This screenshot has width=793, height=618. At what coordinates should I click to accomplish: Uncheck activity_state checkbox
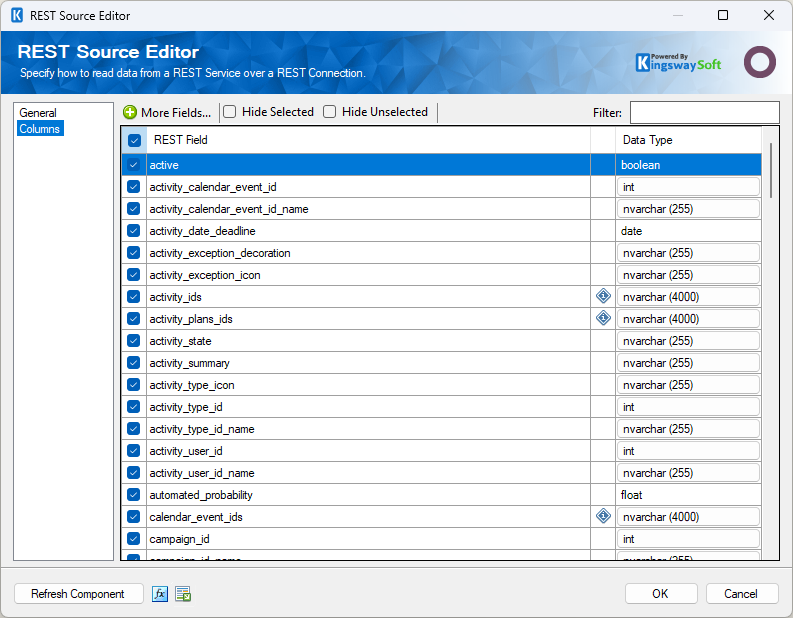tap(134, 341)
